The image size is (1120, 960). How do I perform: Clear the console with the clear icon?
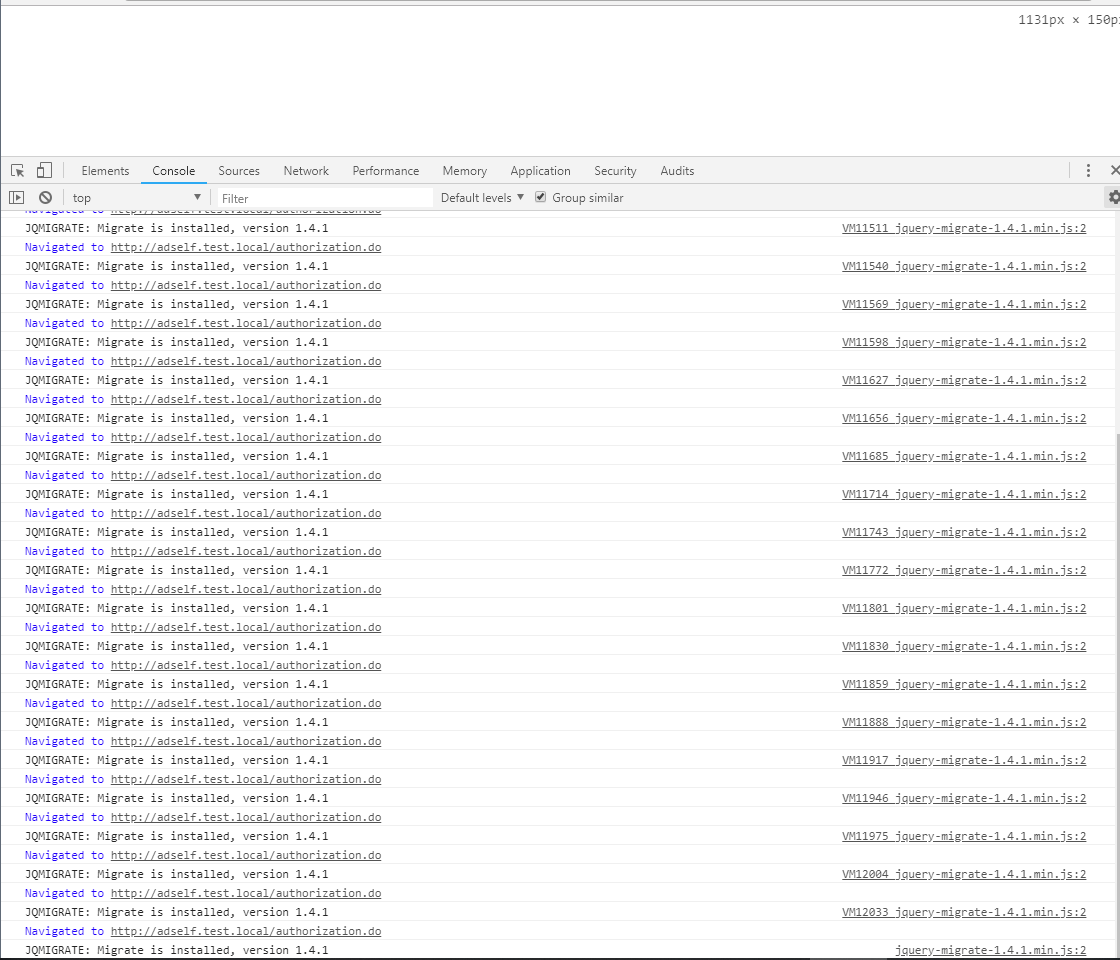(x=45, y=198)
